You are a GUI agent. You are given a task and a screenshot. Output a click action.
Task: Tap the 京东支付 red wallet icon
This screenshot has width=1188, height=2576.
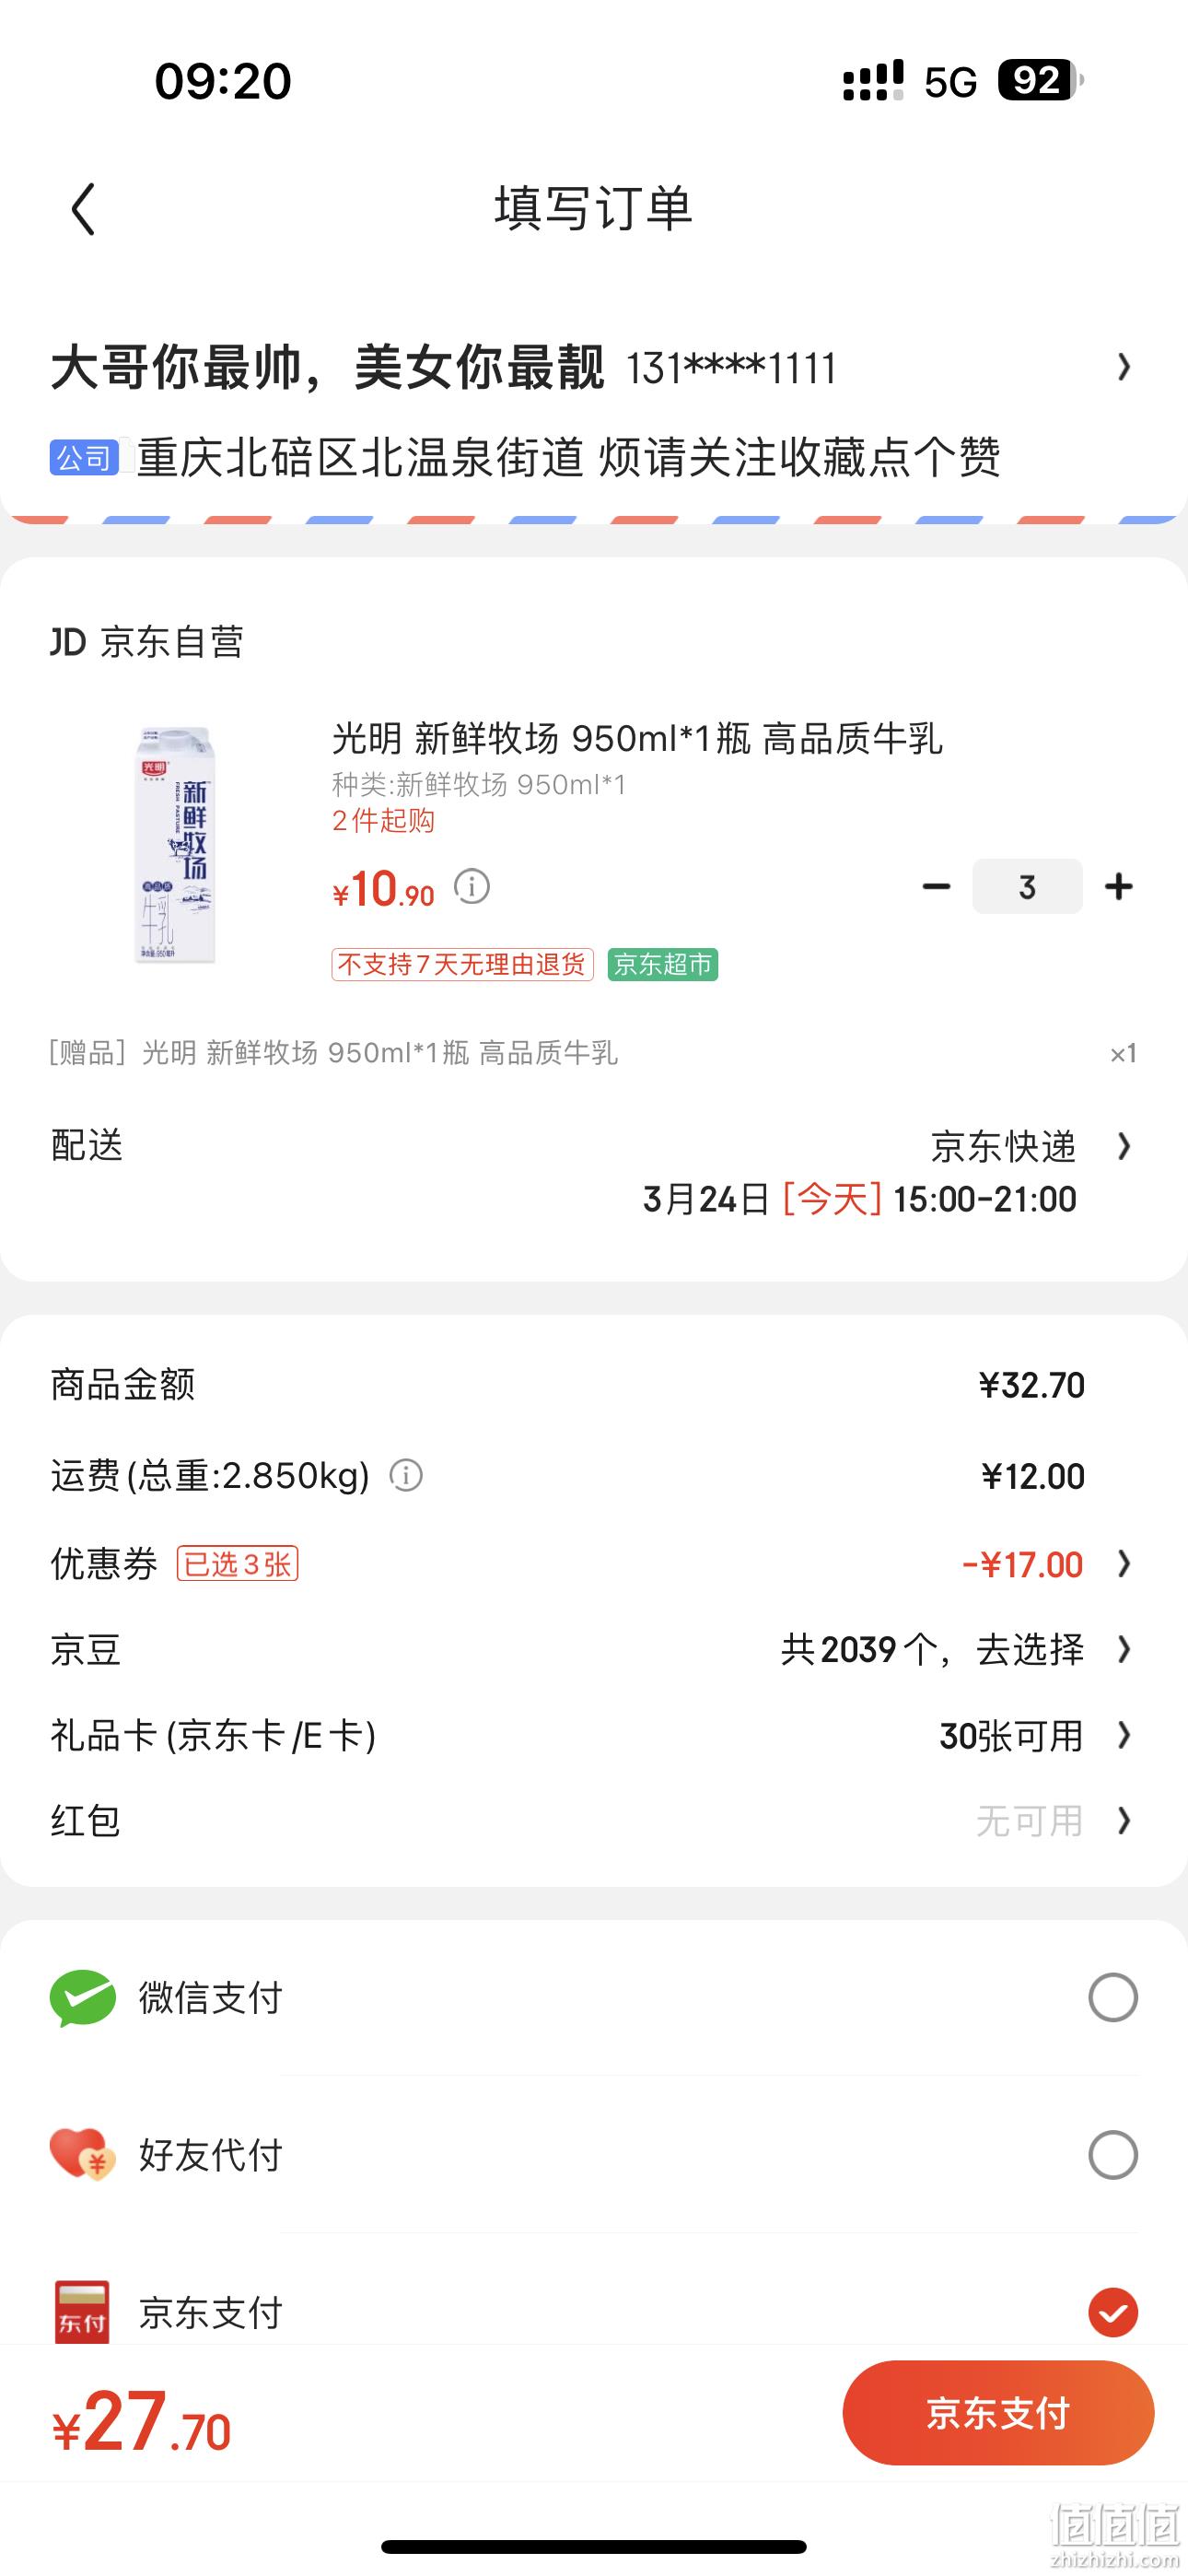82,2312
